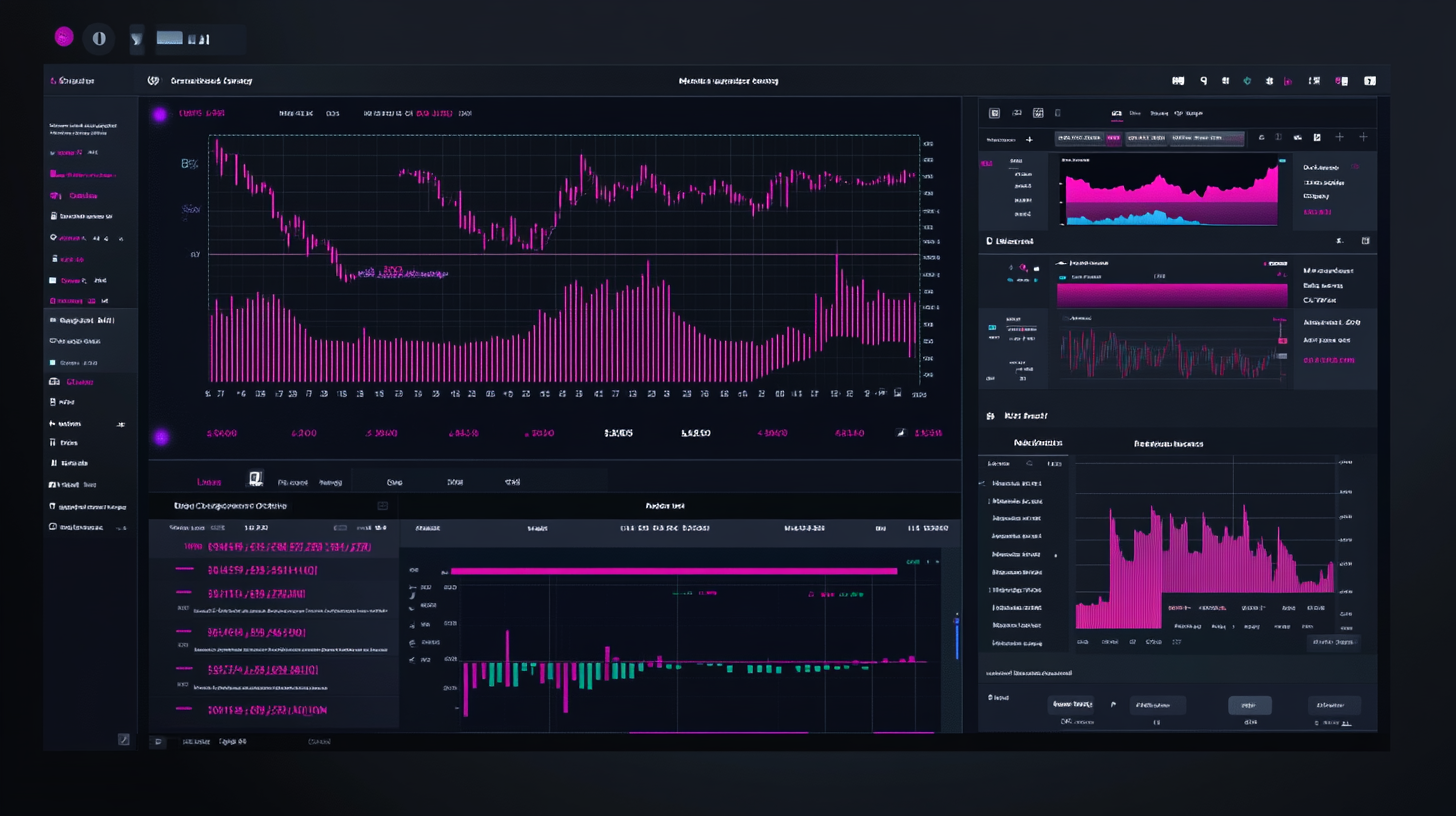Click the small plus icon beside right panel label
1456x816 pixels.
pos(1029,140)
